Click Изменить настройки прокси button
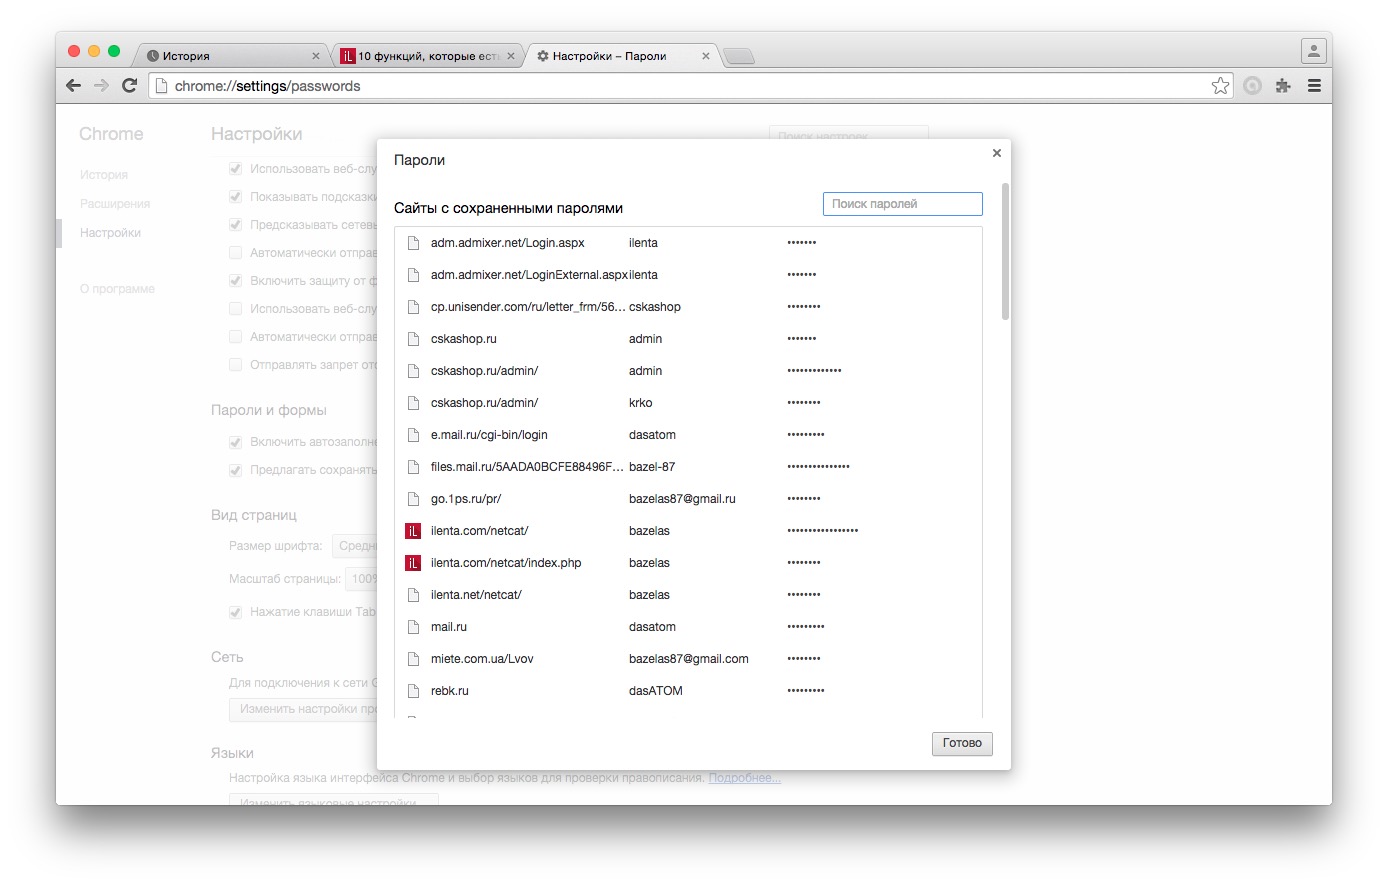Screen dimensions: 1388x885 pos(304,709)
